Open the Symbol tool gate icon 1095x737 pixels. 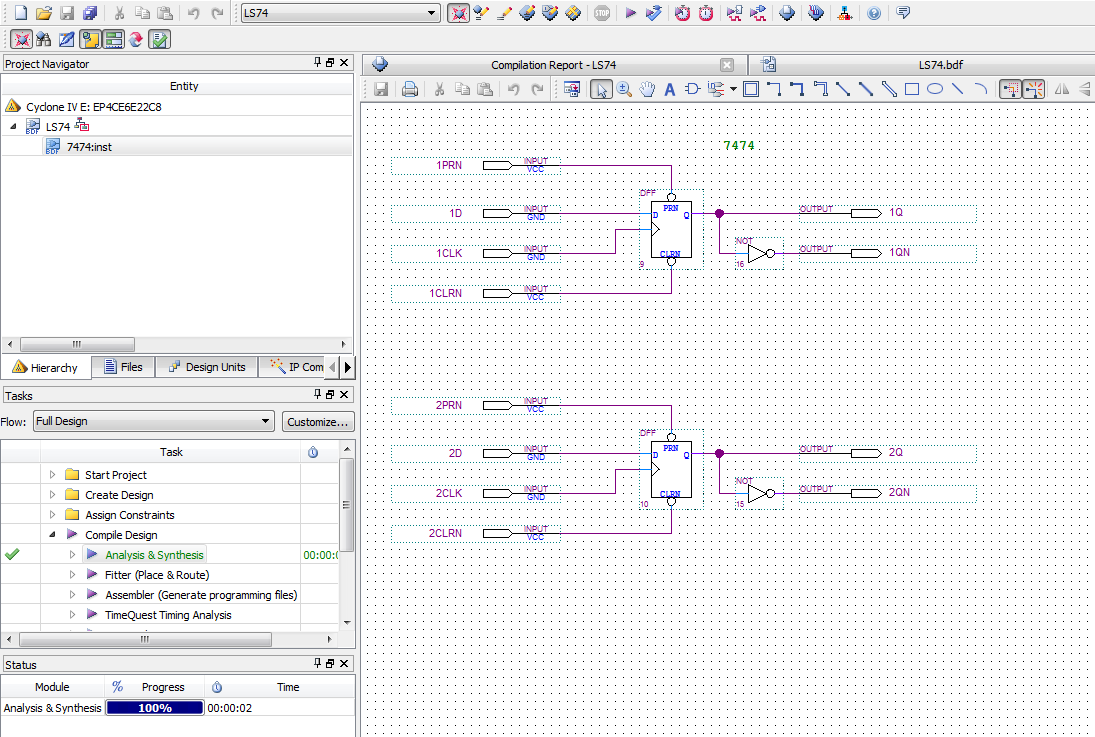[692, 89]
